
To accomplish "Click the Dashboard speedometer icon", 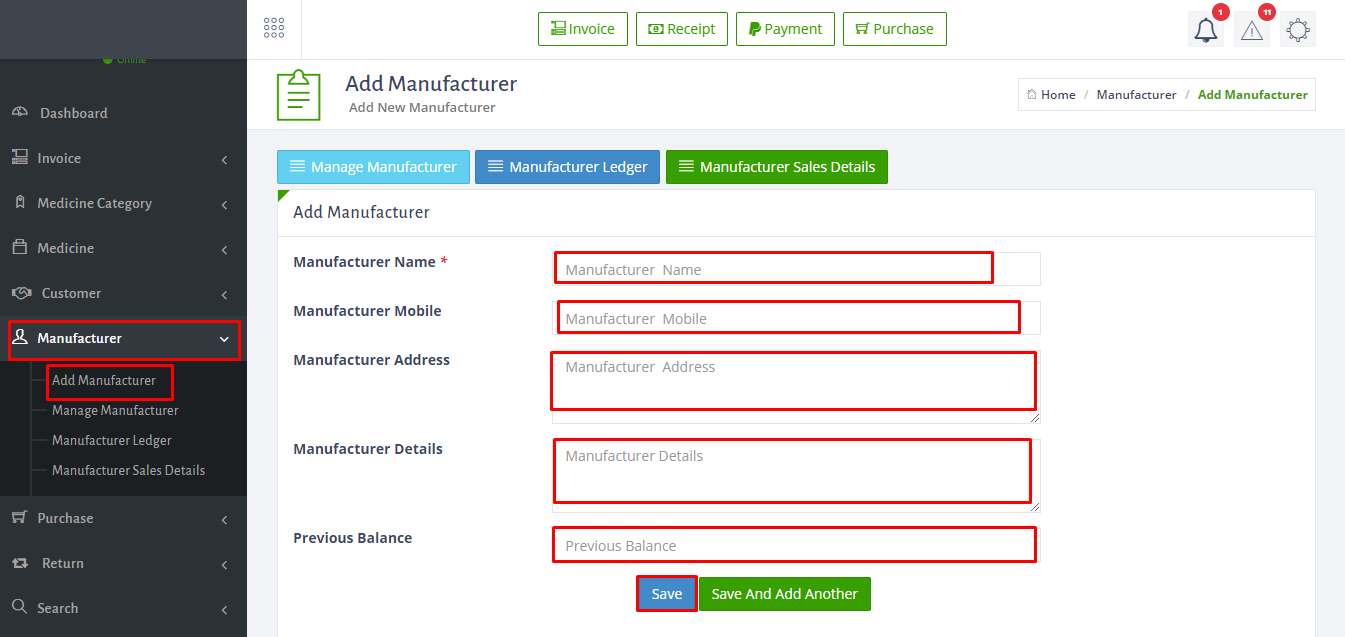I will (20, 112).
